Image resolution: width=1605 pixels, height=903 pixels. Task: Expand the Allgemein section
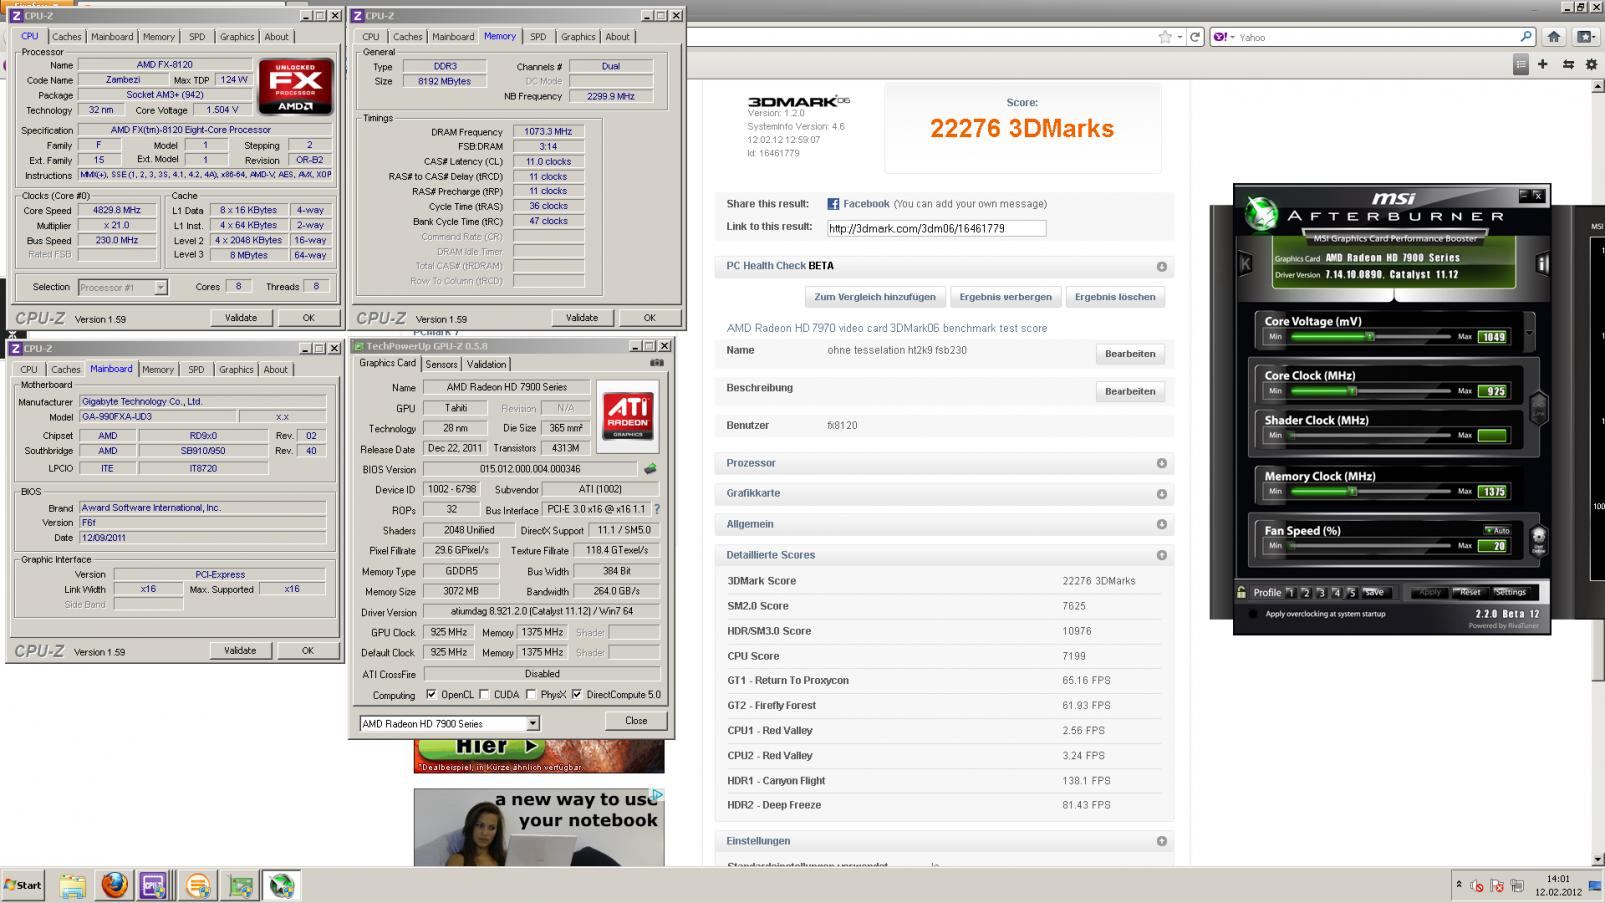point(1161,524)
